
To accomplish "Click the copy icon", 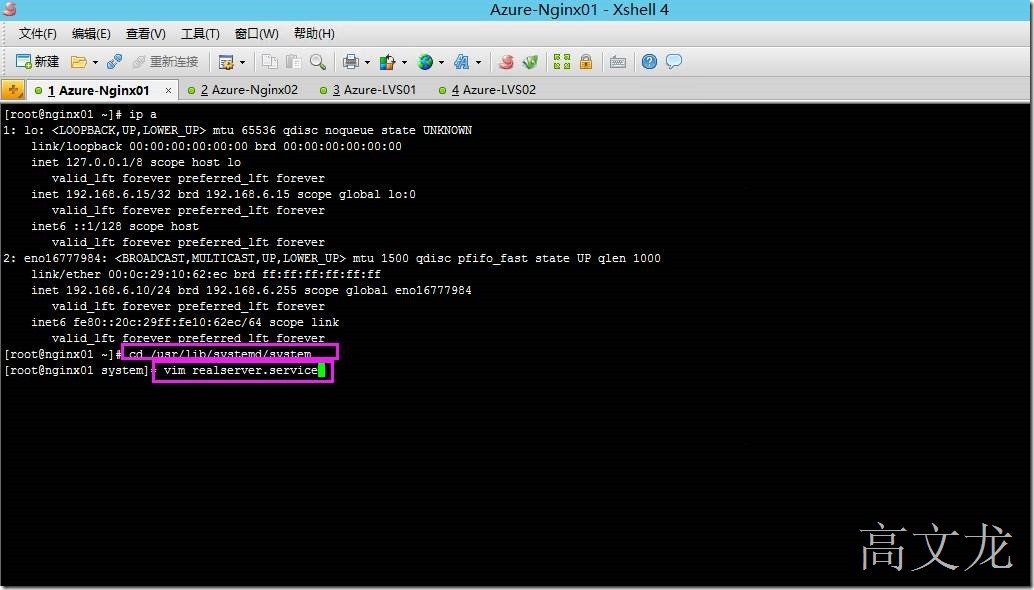I will pyautogui.click(x=270, y=62).
